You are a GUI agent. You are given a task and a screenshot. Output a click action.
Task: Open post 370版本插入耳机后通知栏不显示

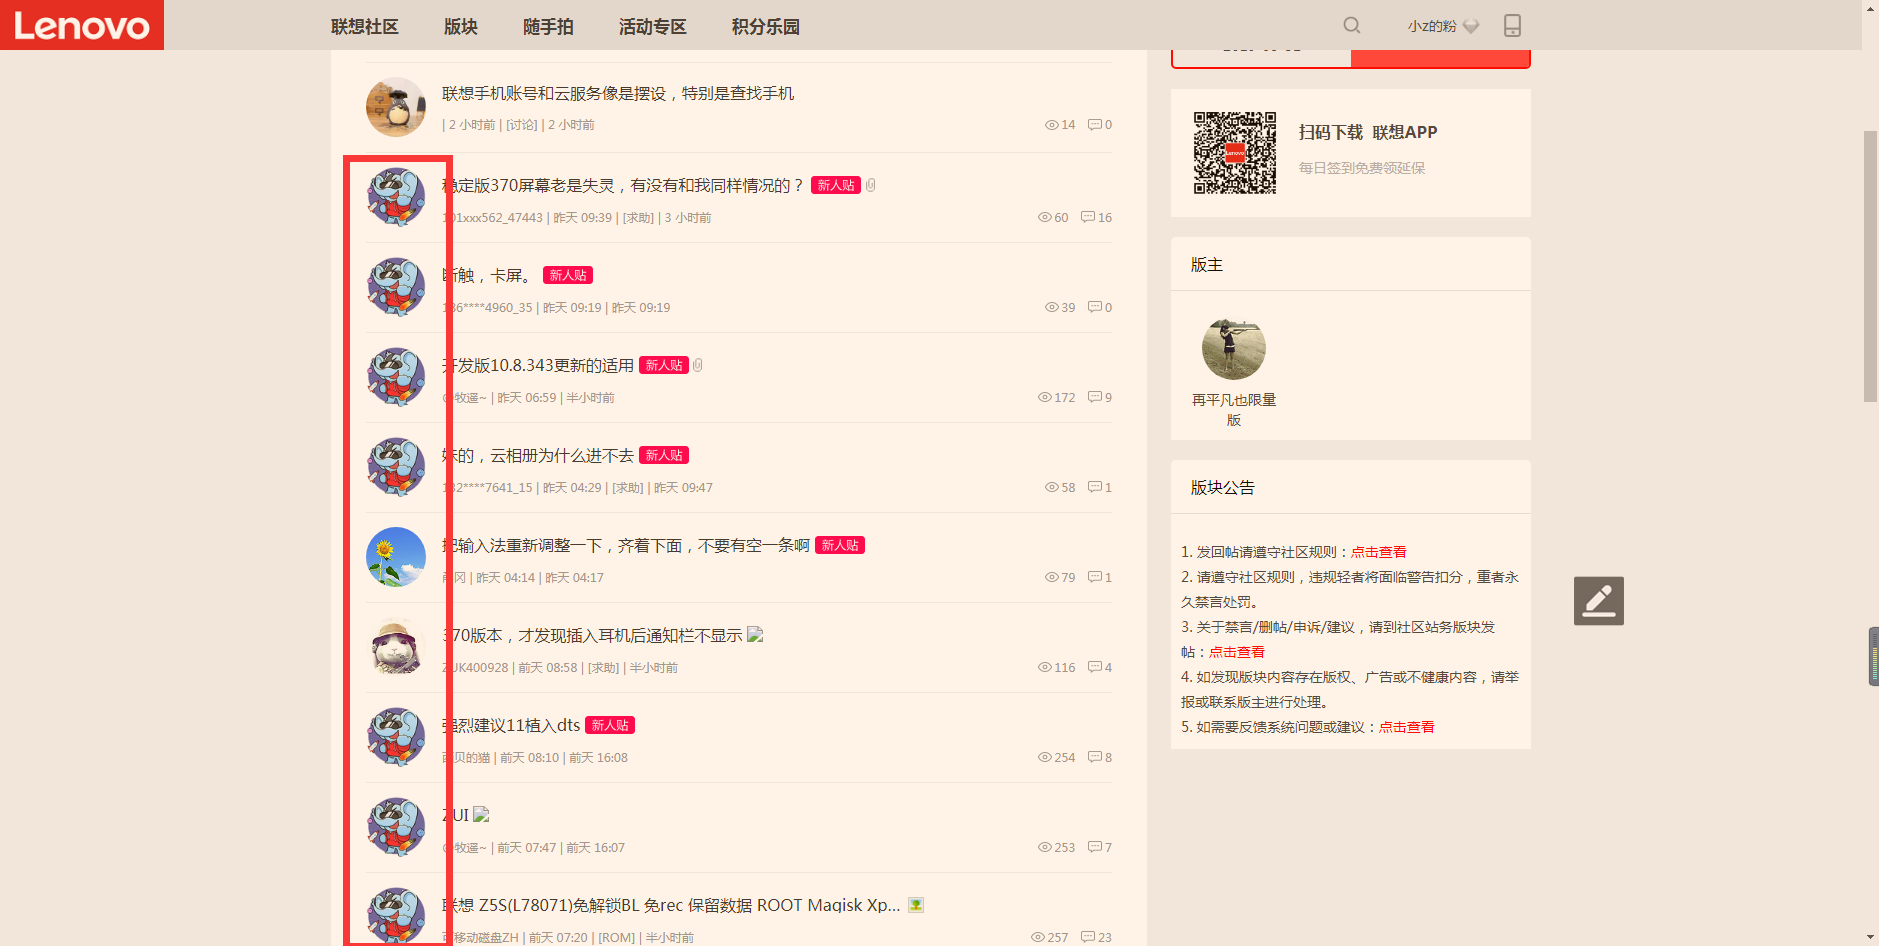(592, 635)
